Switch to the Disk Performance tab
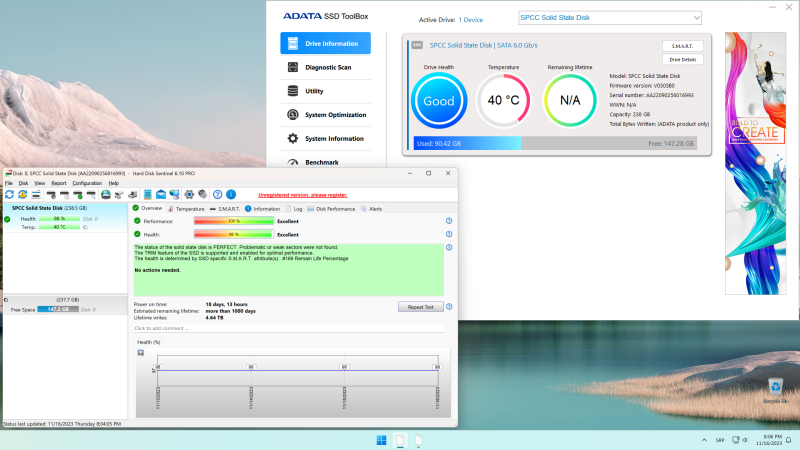Viewport: 800px width, 450px height. click(x=331, y=209)
